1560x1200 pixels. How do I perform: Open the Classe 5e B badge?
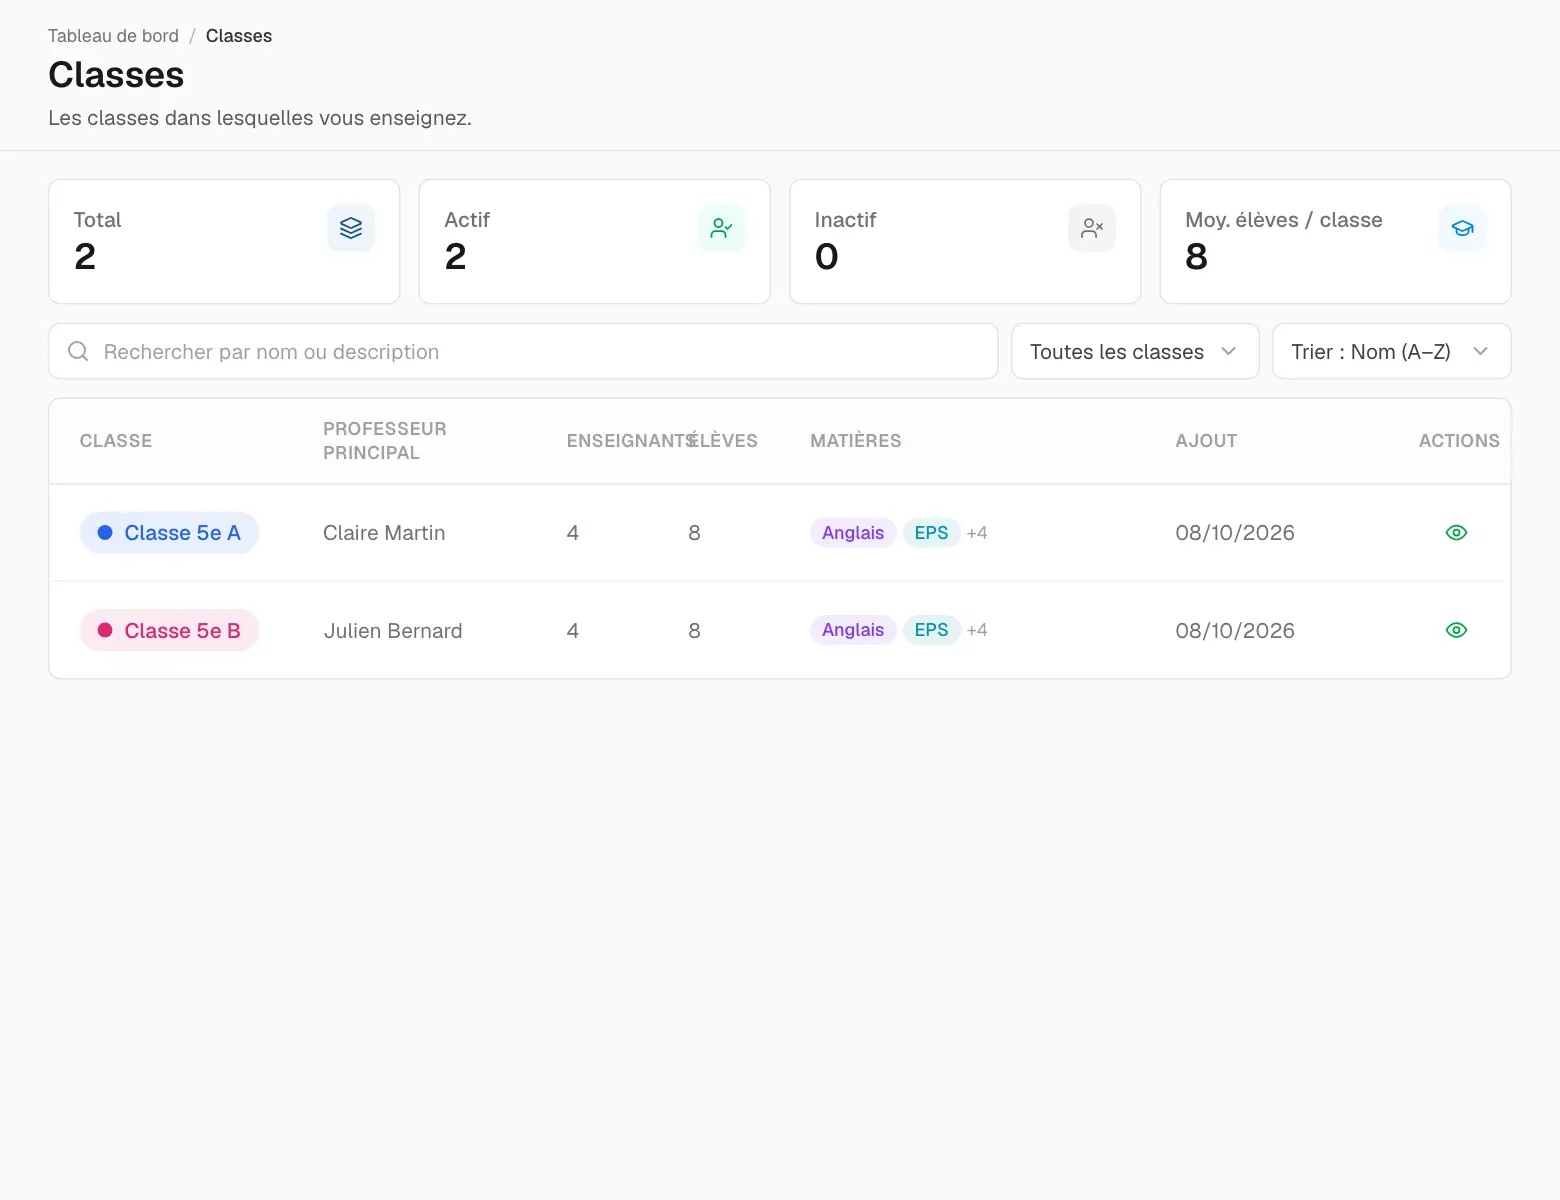point(169,630)
